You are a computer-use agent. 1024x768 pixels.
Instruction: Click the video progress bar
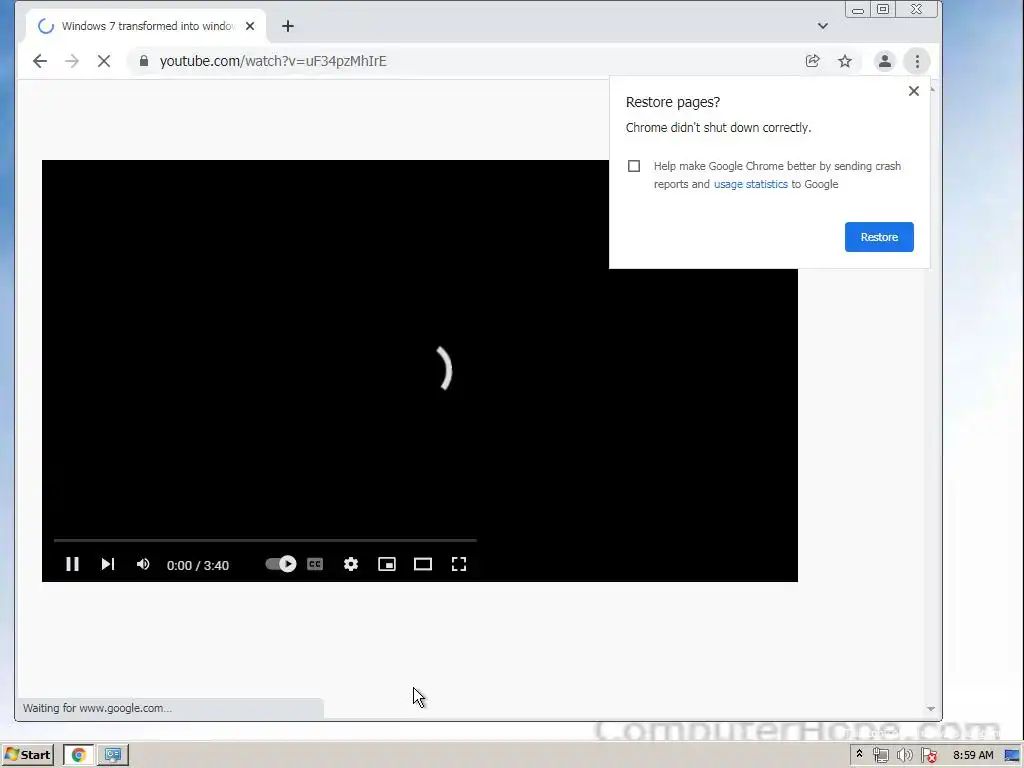(x=265, y=541)
